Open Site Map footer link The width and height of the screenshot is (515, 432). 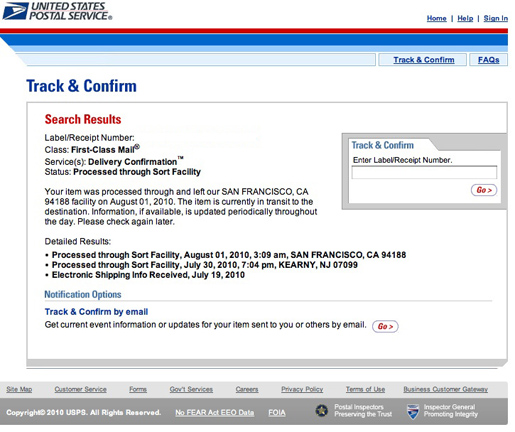(19, 389)
